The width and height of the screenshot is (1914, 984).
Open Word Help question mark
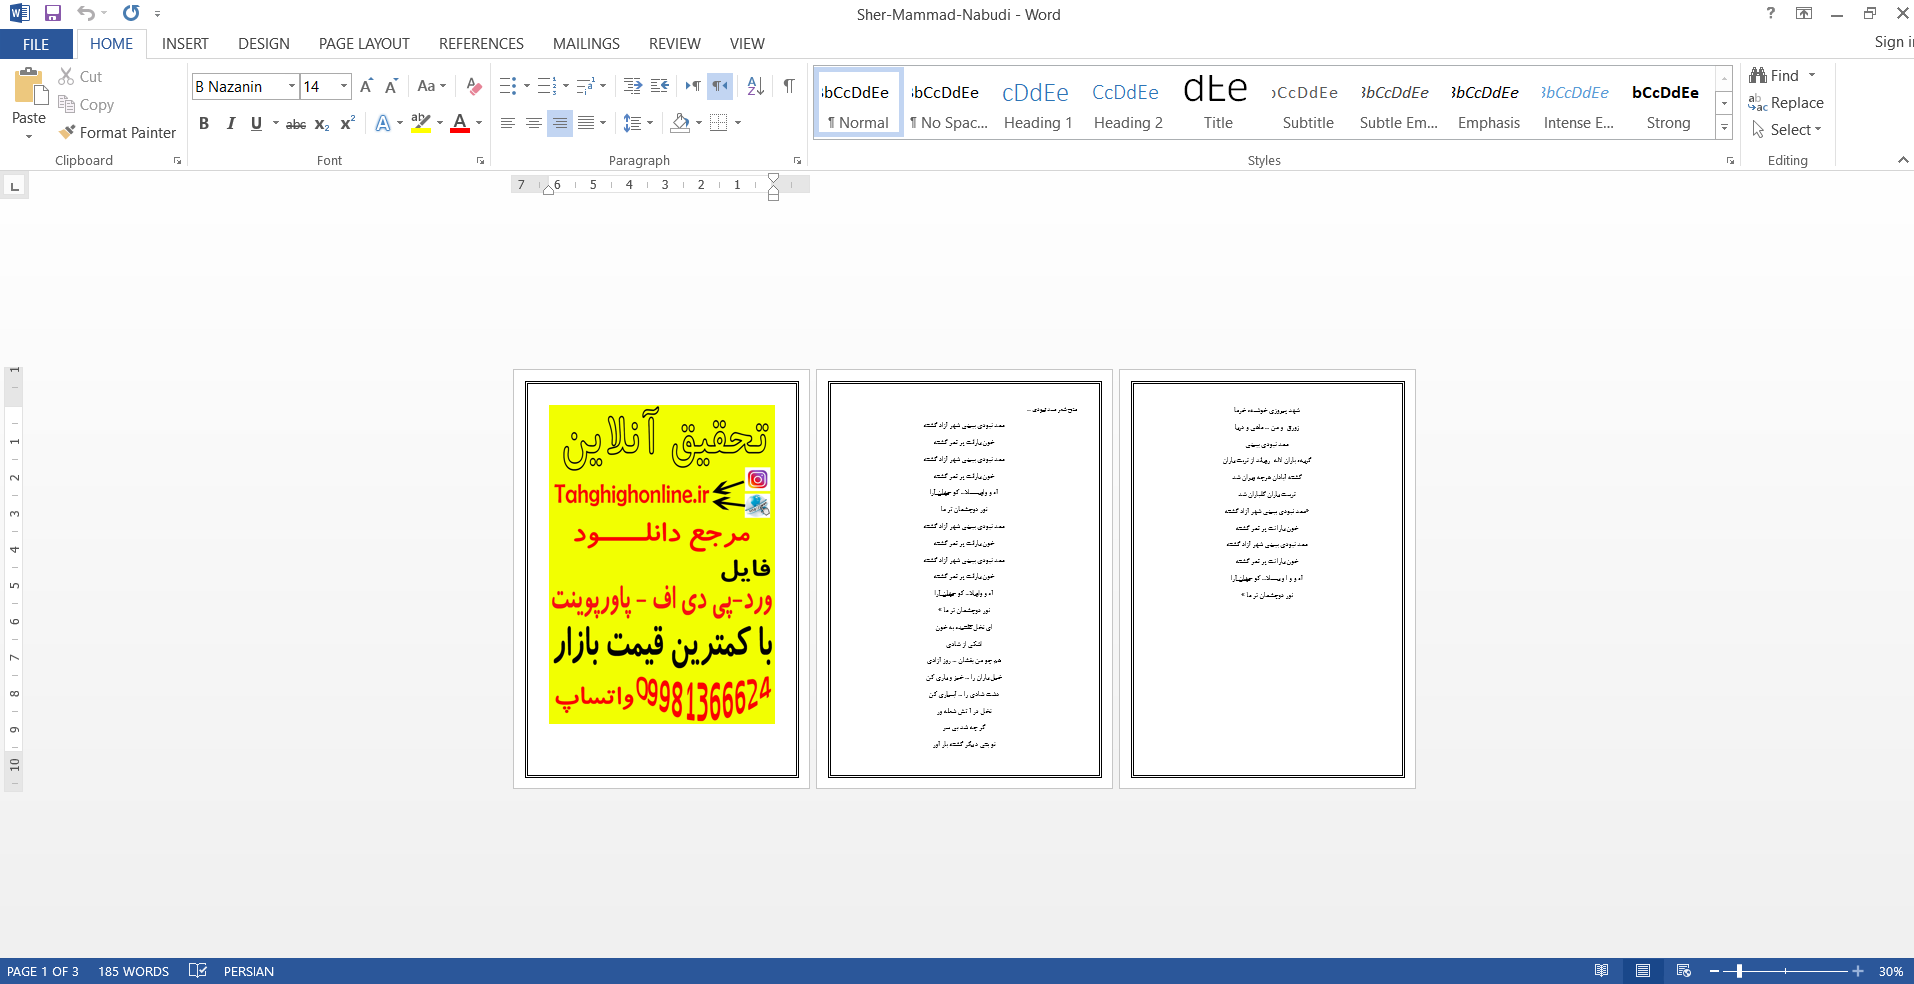click(1771, 14)
